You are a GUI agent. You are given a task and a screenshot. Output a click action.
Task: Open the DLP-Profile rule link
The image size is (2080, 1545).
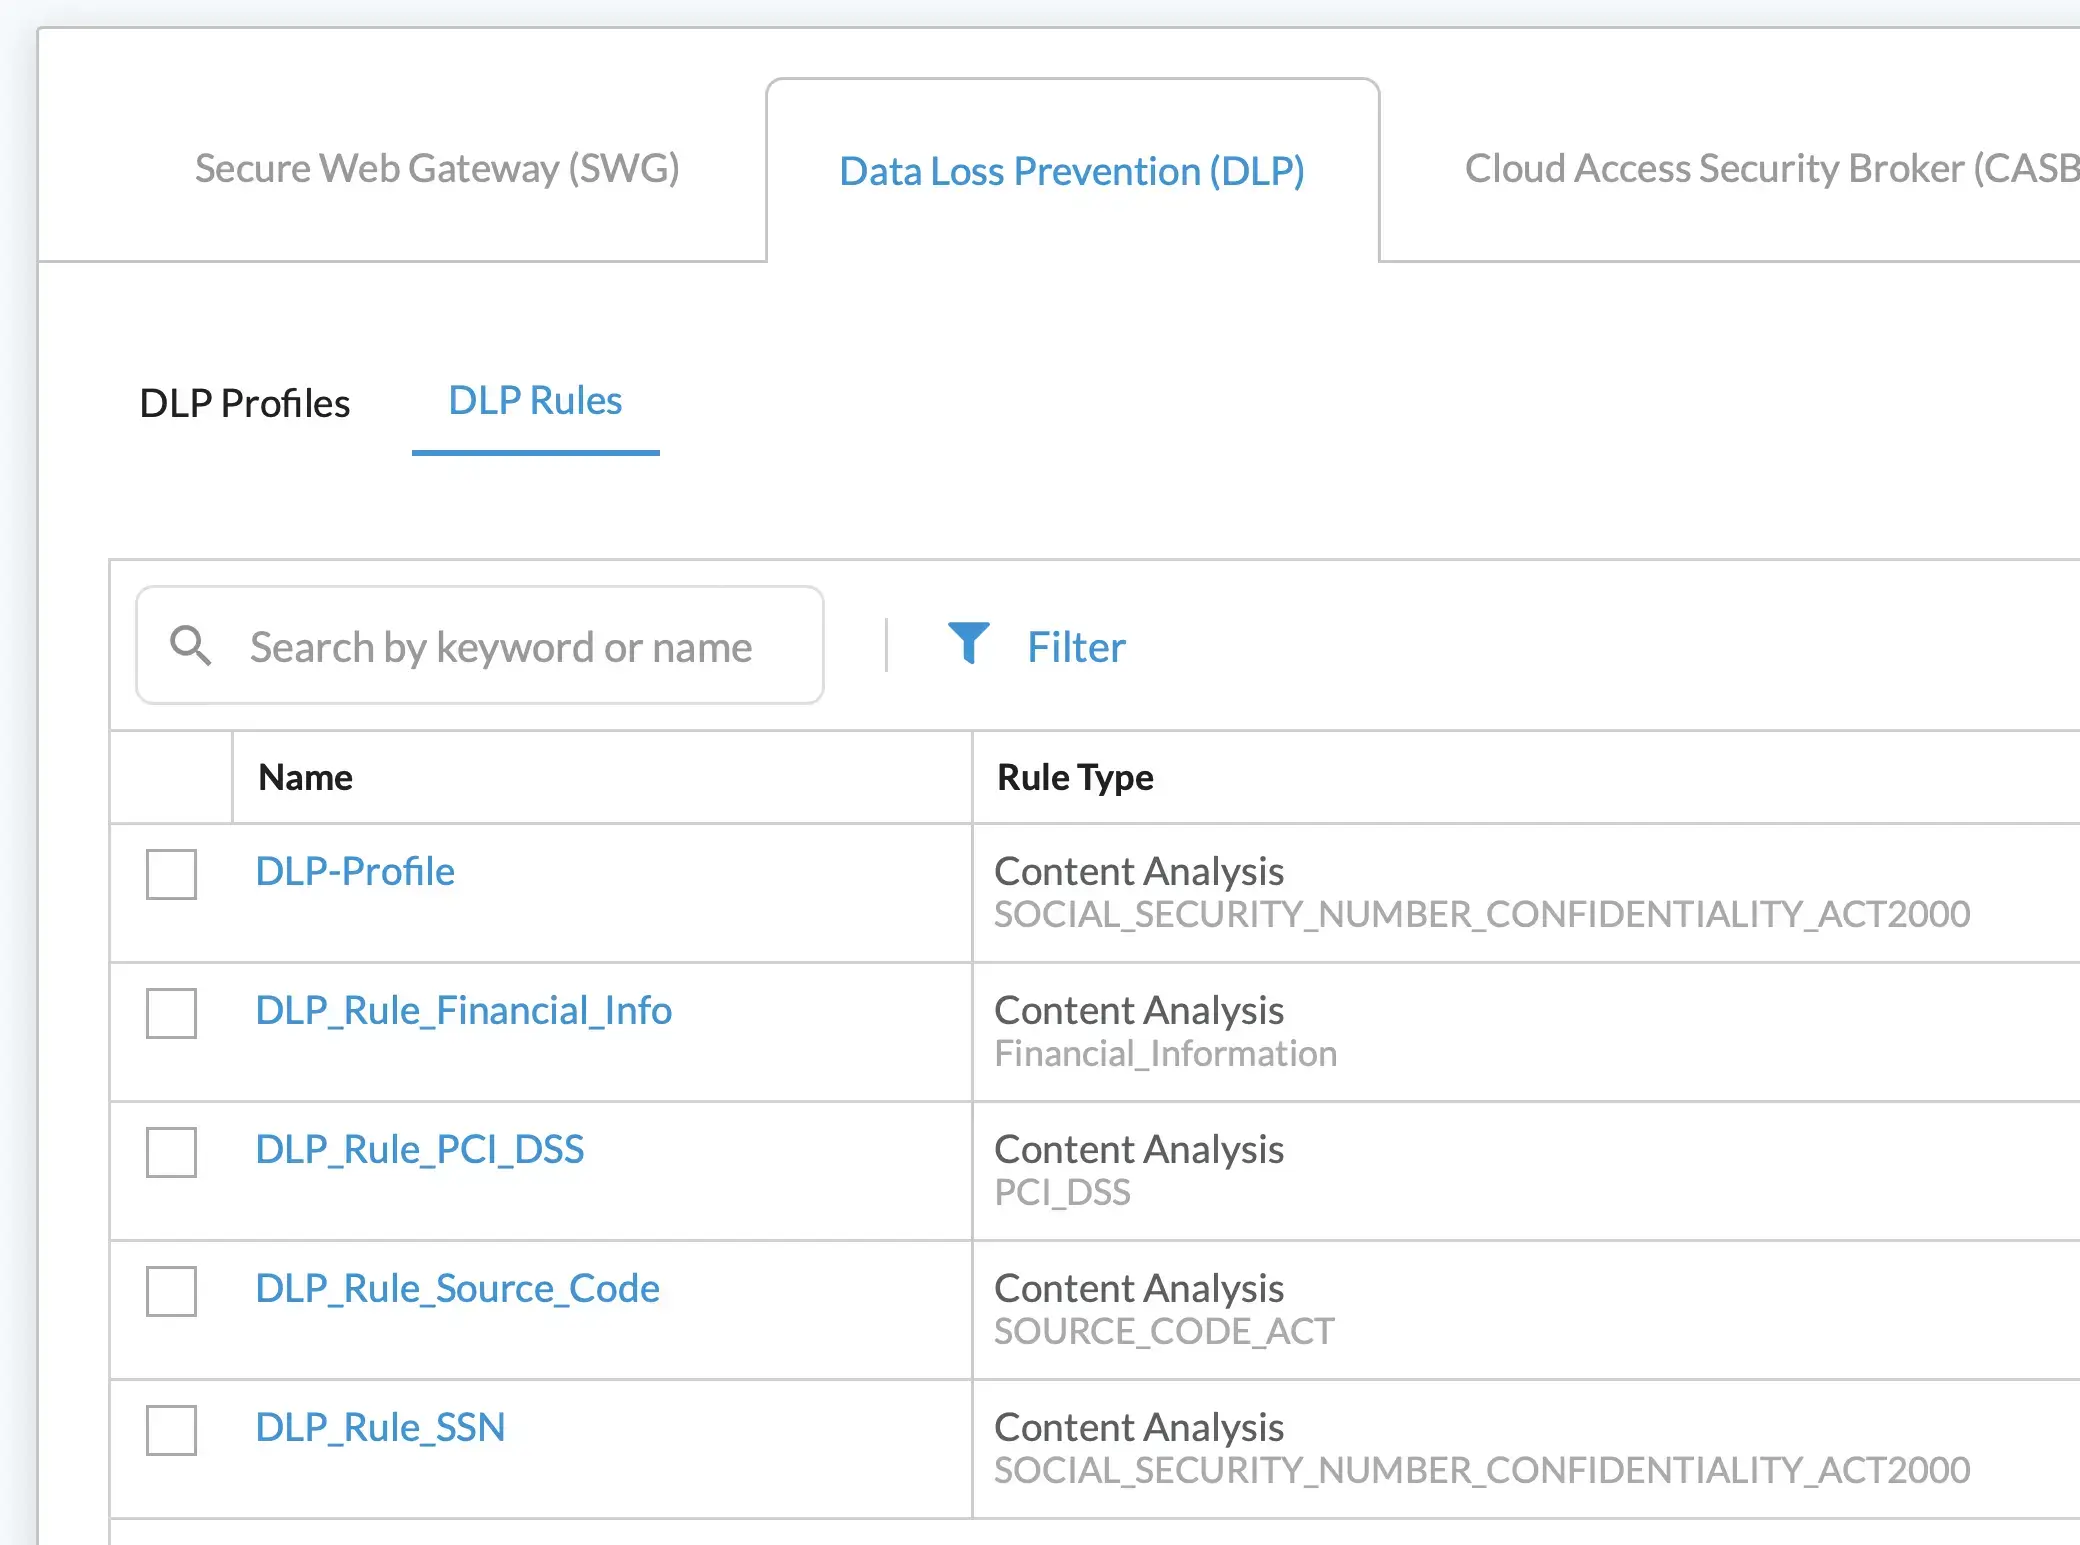355,871
